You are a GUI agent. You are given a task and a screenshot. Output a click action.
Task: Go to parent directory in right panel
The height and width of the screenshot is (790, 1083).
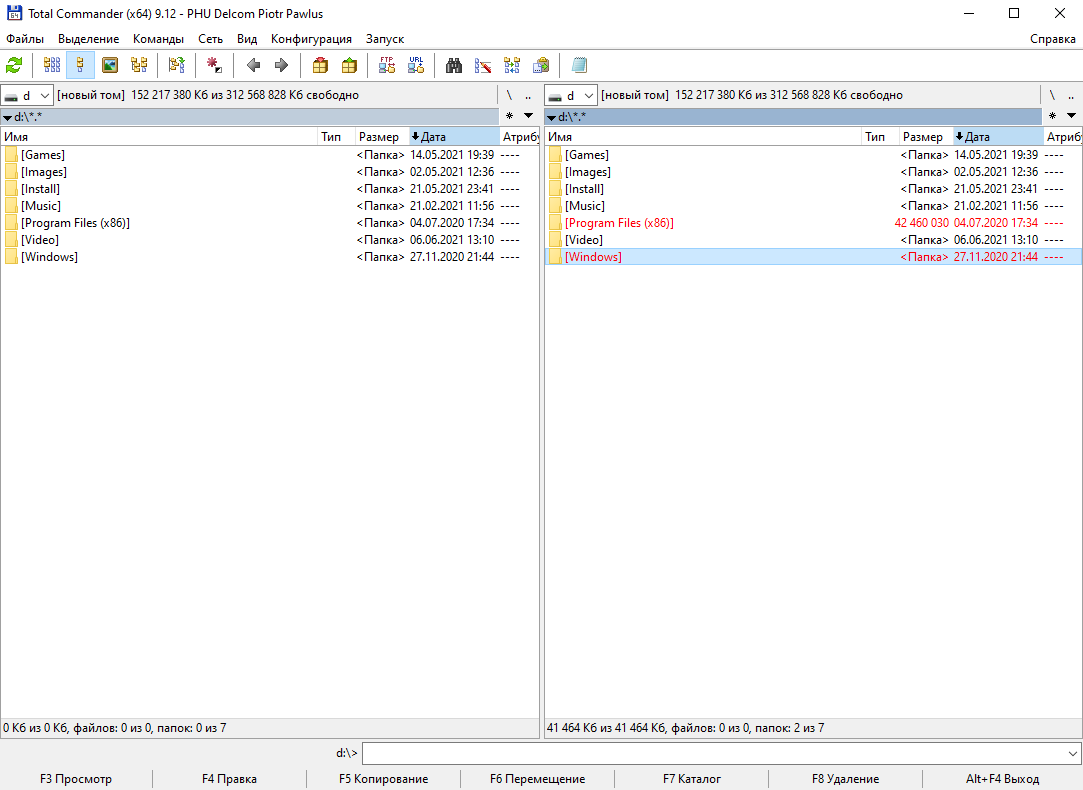(1071, 95)
